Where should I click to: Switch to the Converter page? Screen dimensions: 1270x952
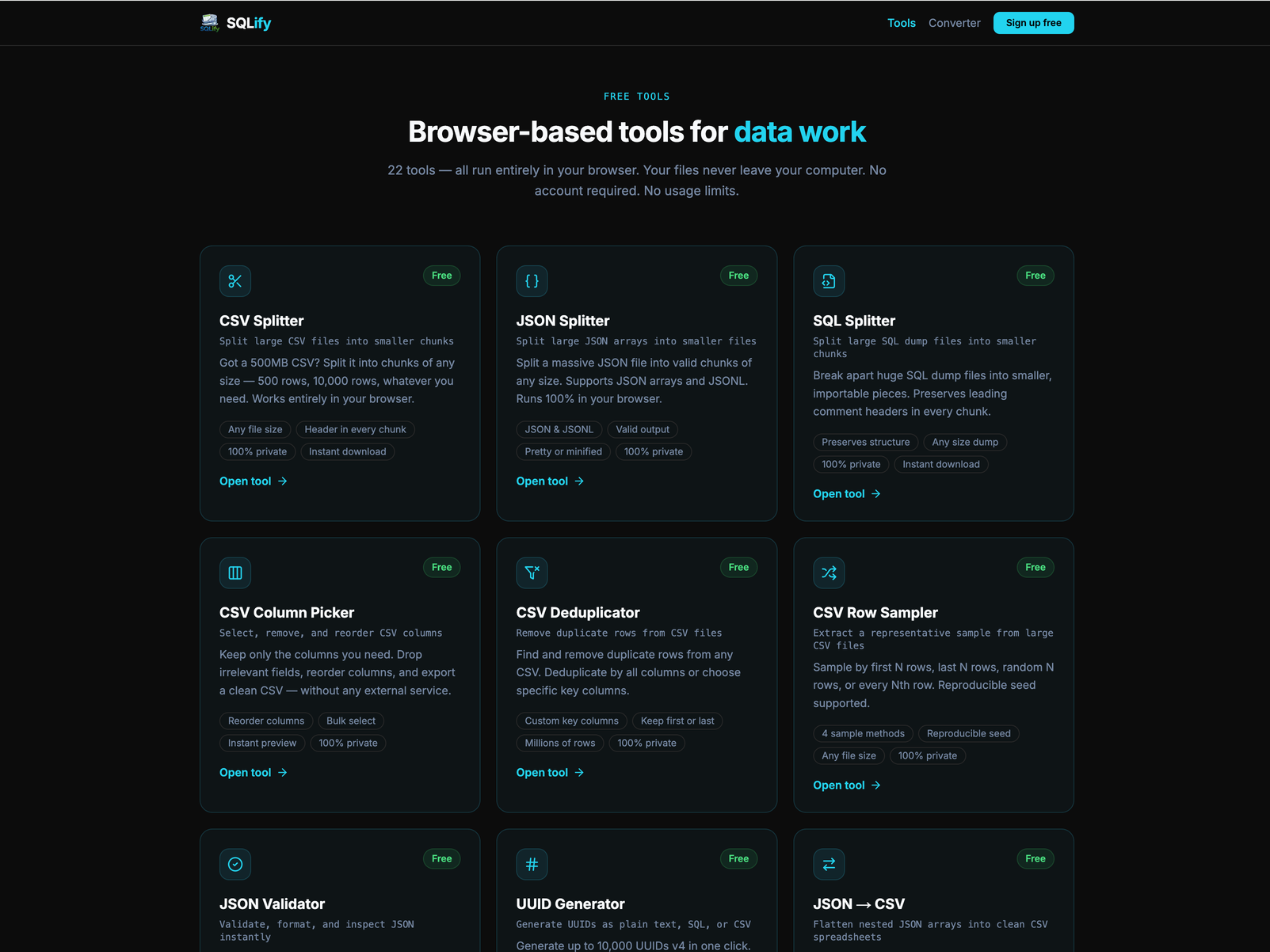[x=954, y=23]
